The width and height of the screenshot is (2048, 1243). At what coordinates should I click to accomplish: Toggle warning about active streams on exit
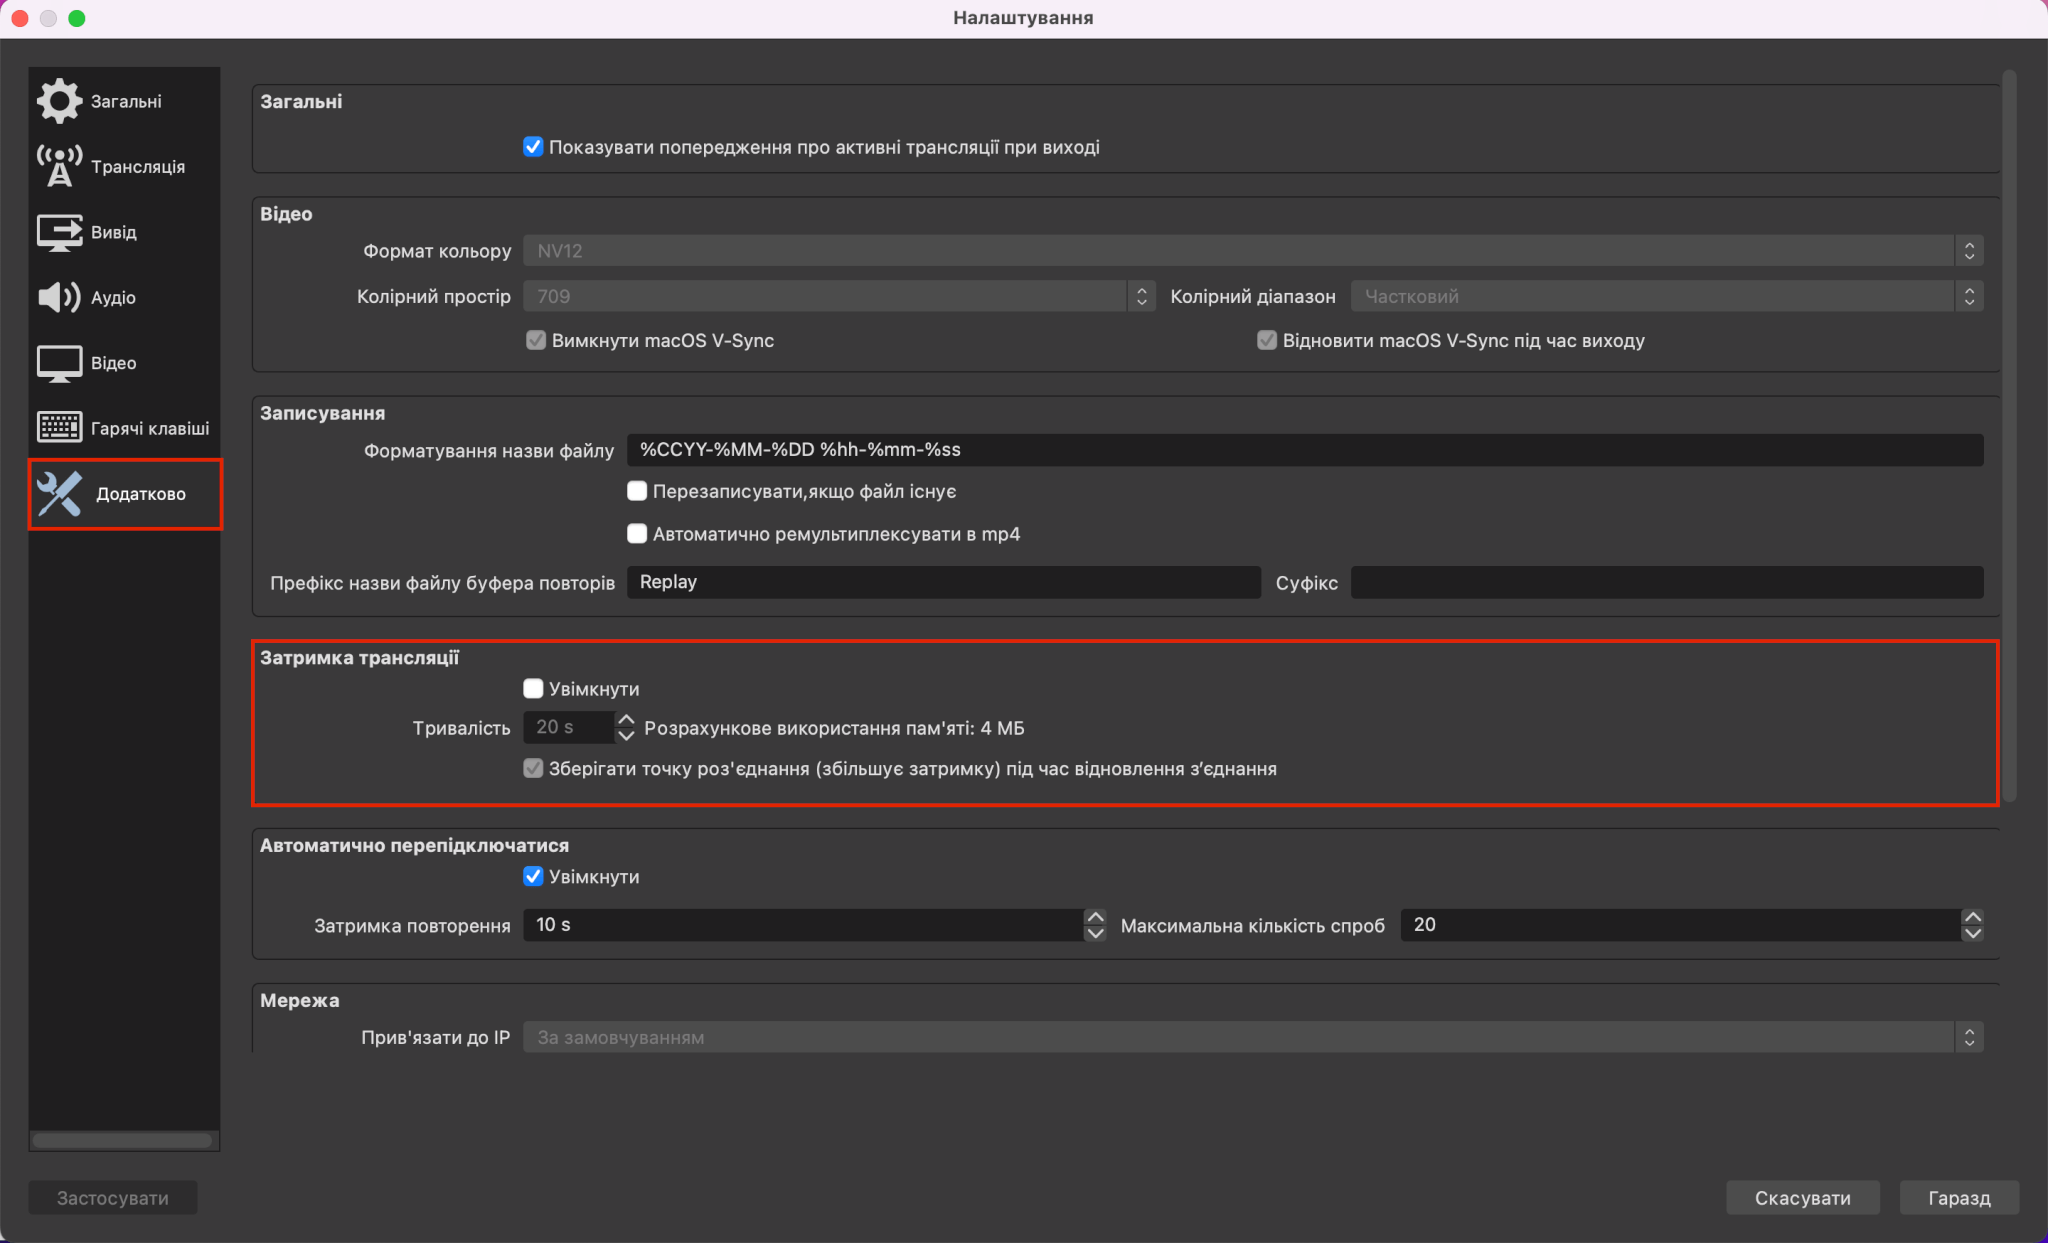point(533,147)
